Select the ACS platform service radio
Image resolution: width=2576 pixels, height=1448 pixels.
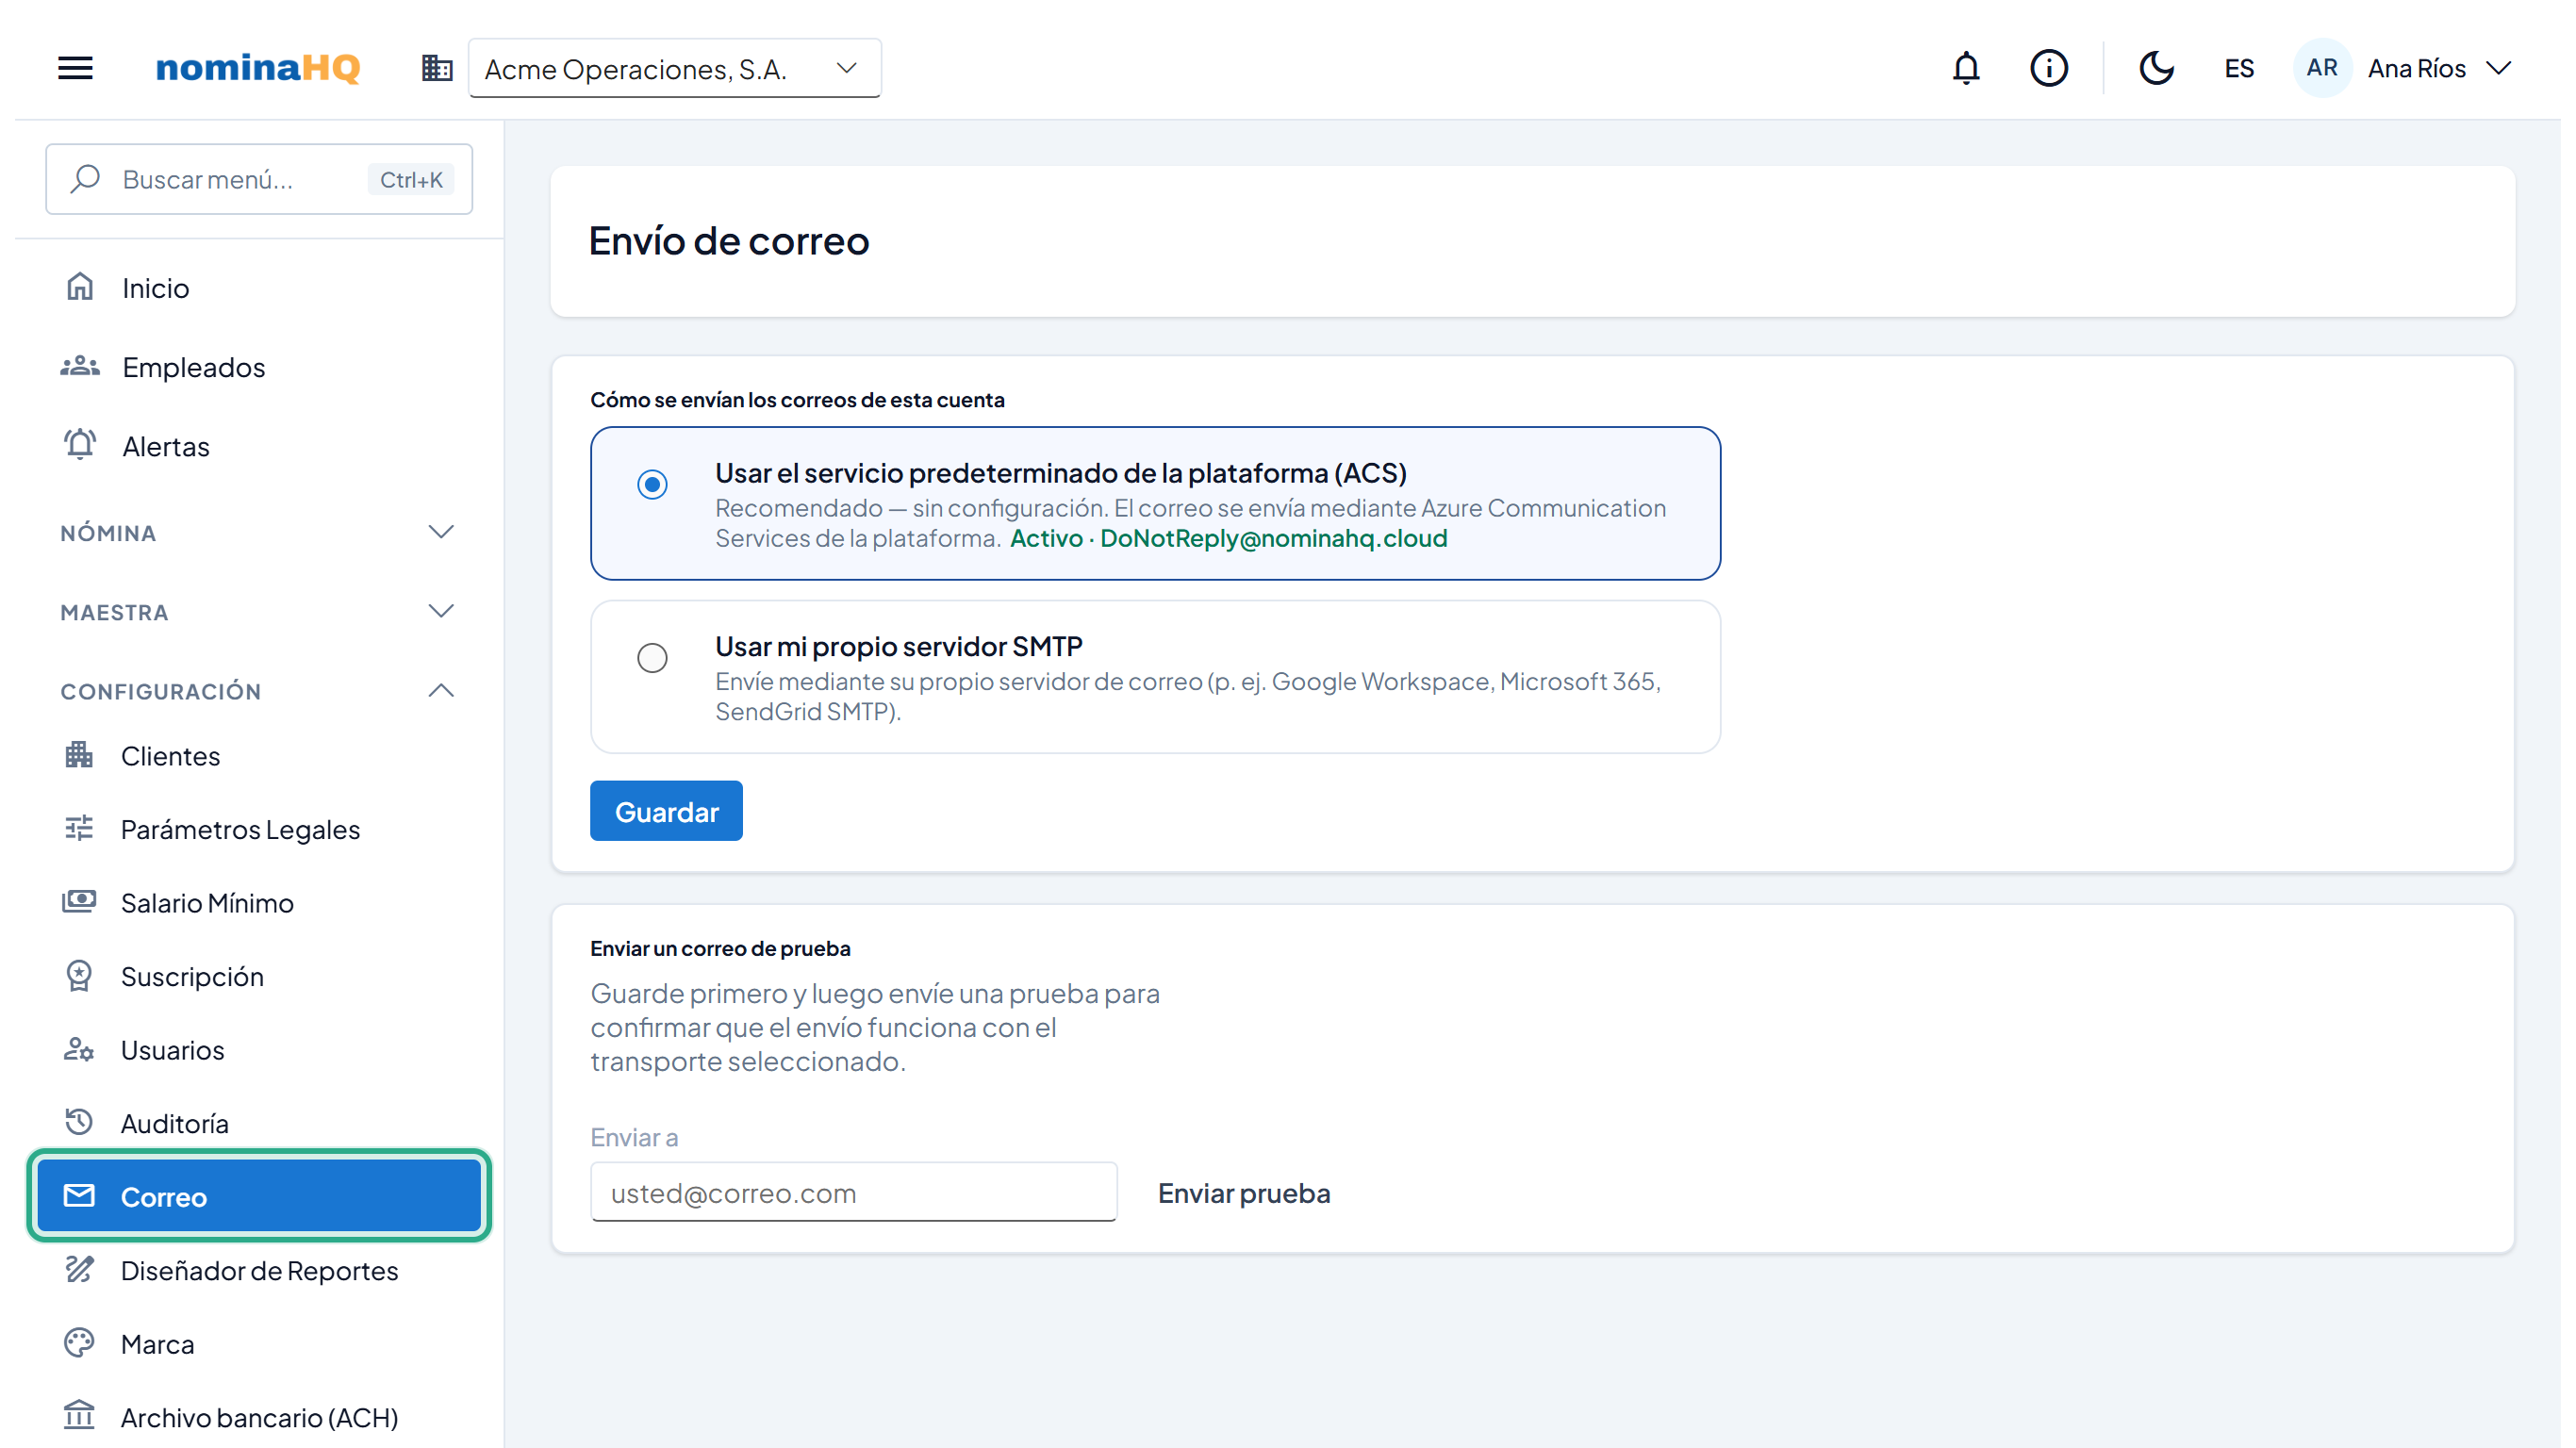(652, 485)
